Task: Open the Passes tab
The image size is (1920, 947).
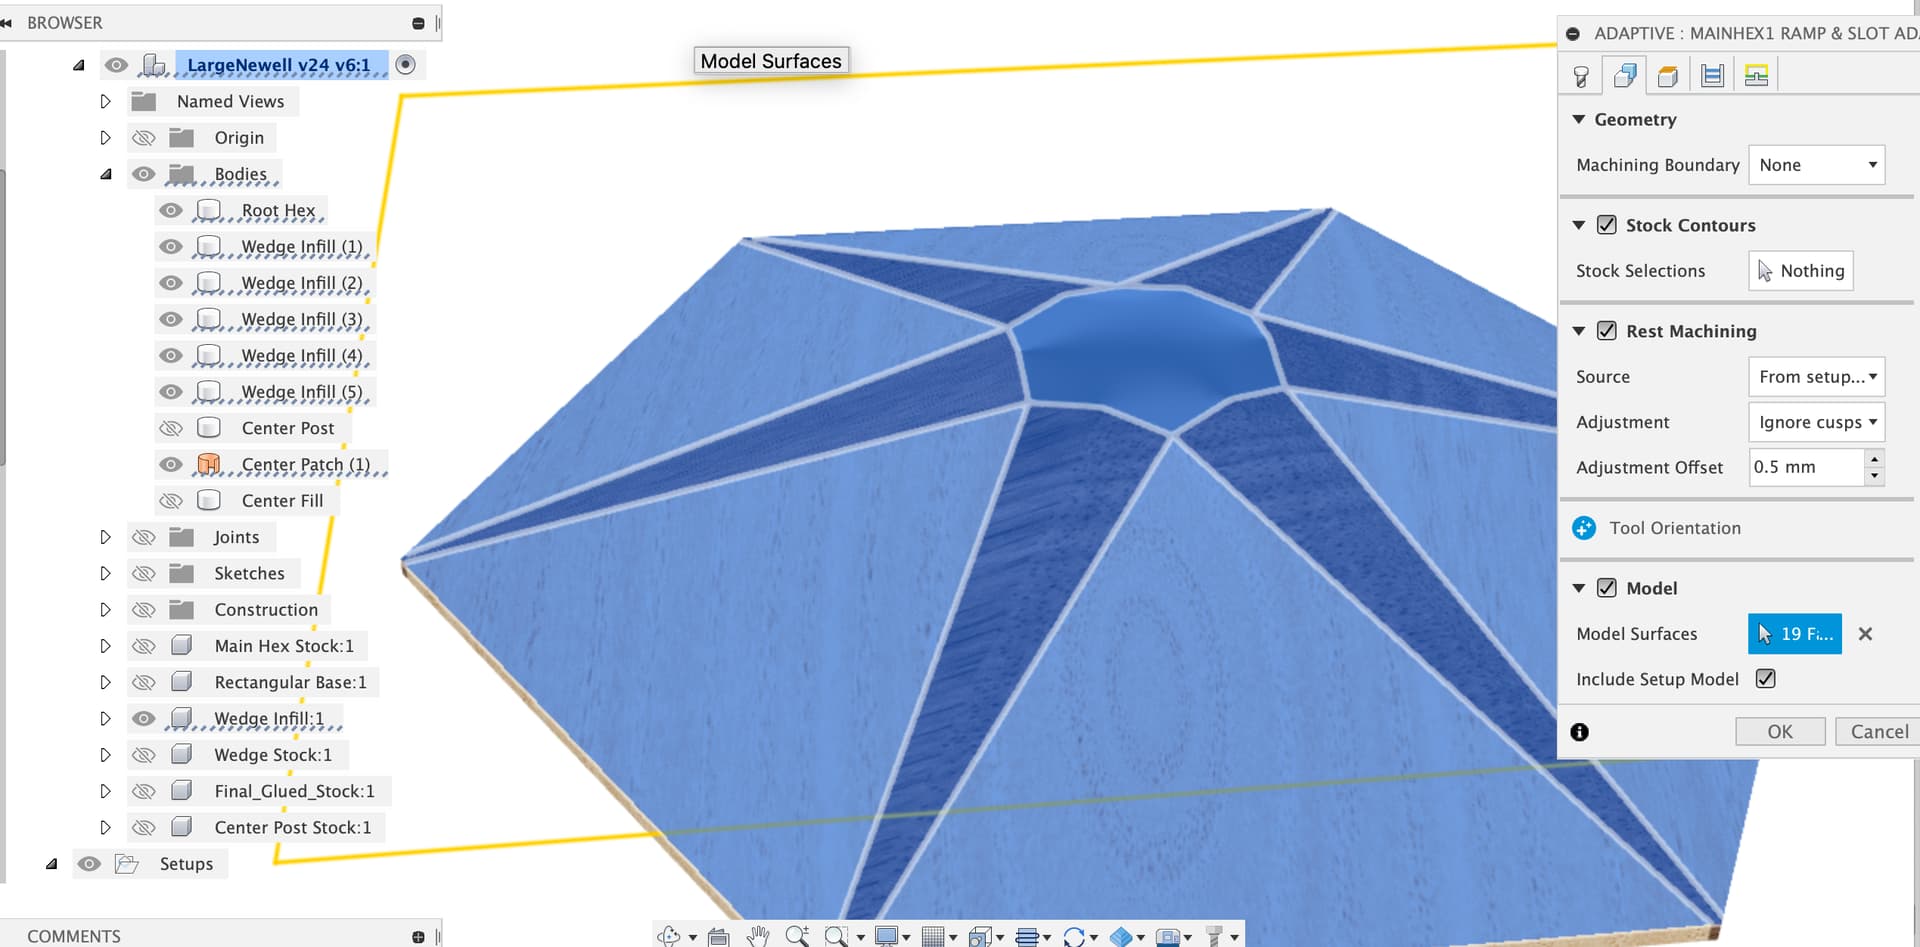Action: [x=1712, y=76]
